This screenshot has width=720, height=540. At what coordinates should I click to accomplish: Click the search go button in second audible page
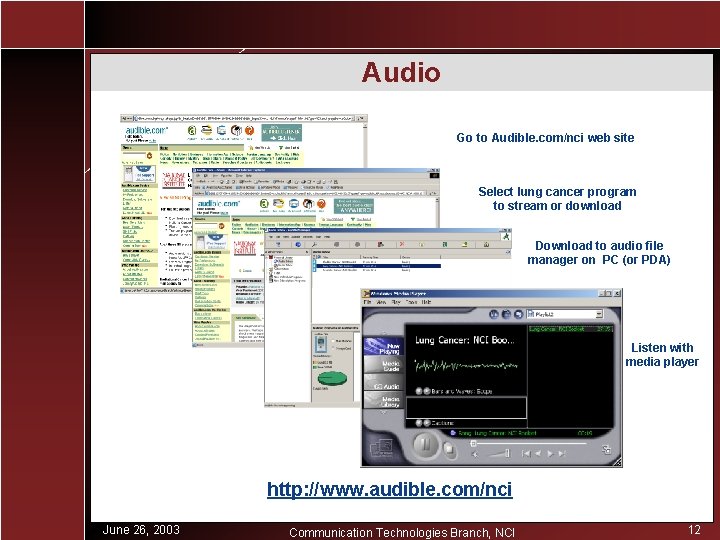point(221,226)
